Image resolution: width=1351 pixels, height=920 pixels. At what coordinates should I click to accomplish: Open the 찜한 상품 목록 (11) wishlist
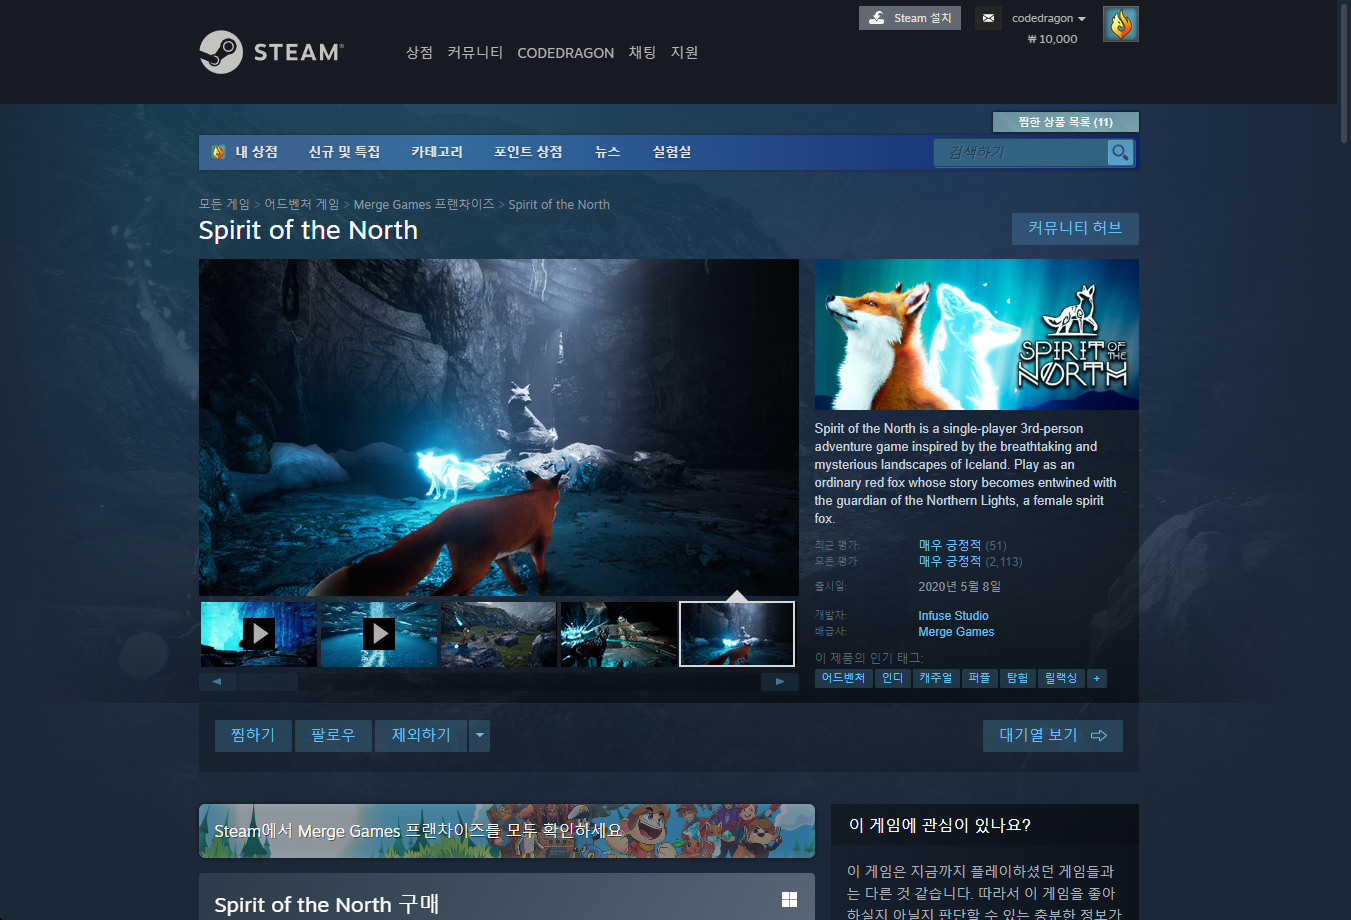(x=1065, y=122)
